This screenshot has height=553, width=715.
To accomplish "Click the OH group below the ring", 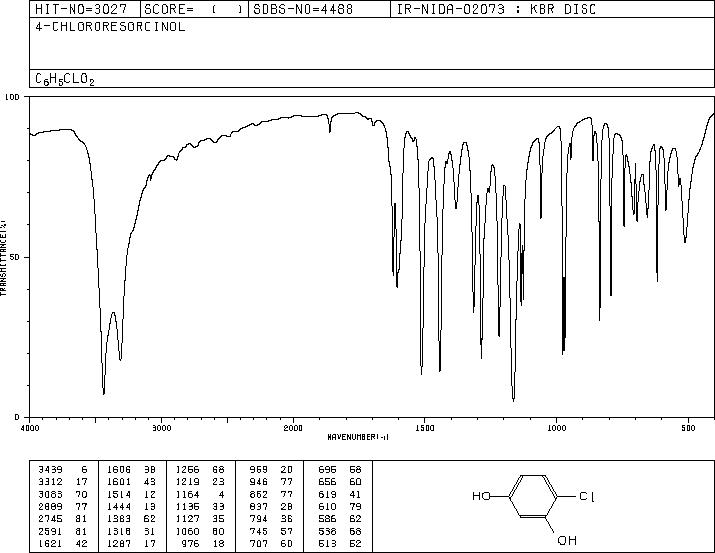I will pyautogui.click(x=567, y=541).
